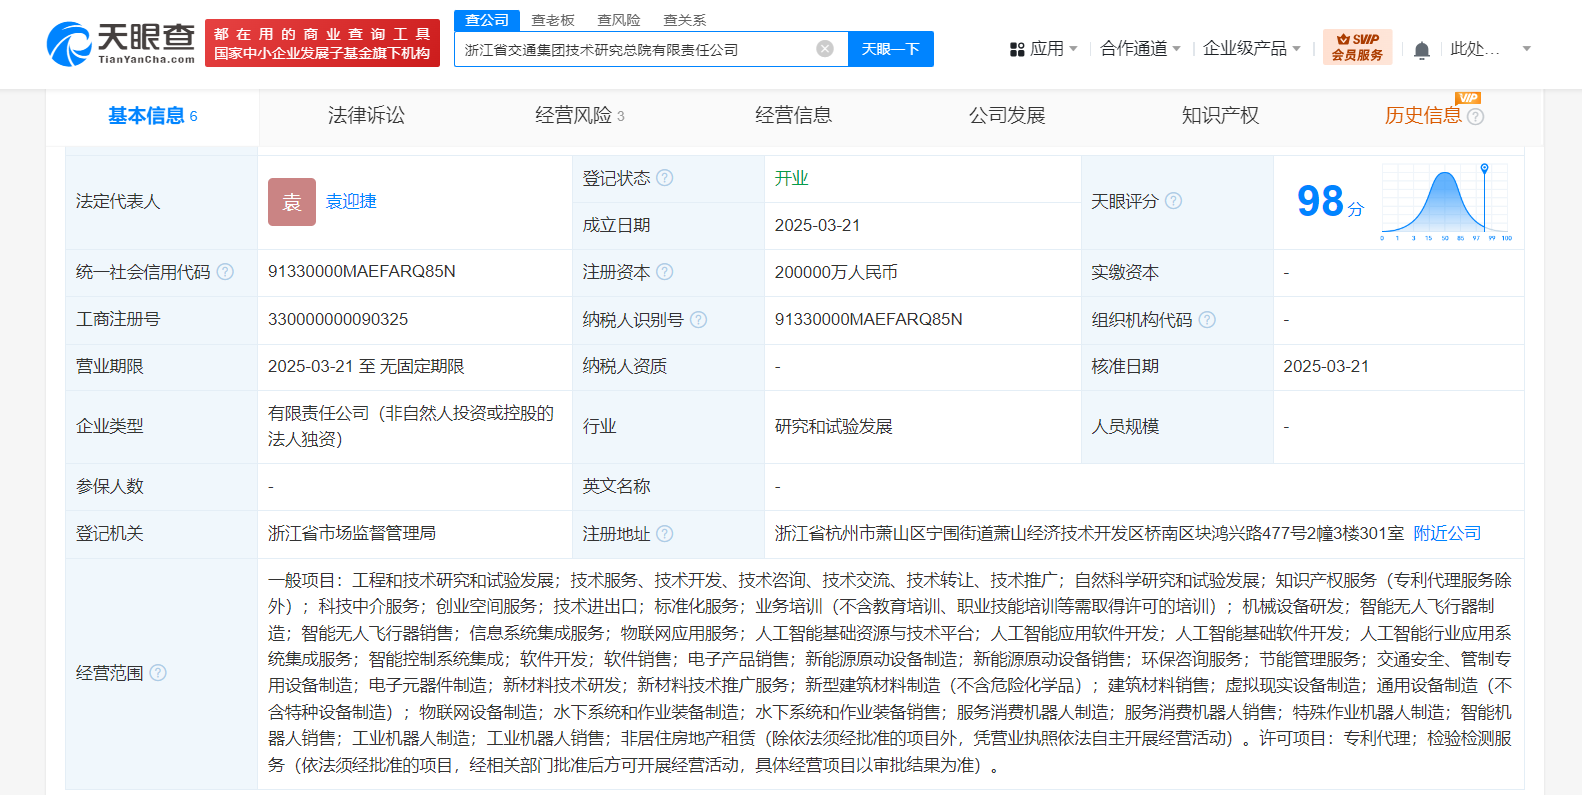
Task: Click help icon next to 登记状态
Action: tap(665, 178)
